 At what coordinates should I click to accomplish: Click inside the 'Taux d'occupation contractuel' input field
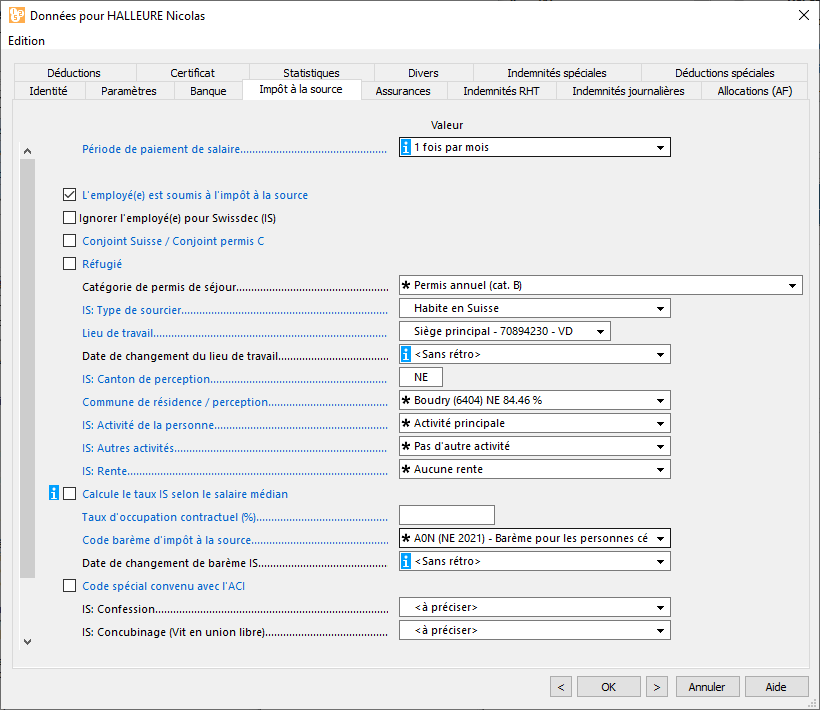446,514
